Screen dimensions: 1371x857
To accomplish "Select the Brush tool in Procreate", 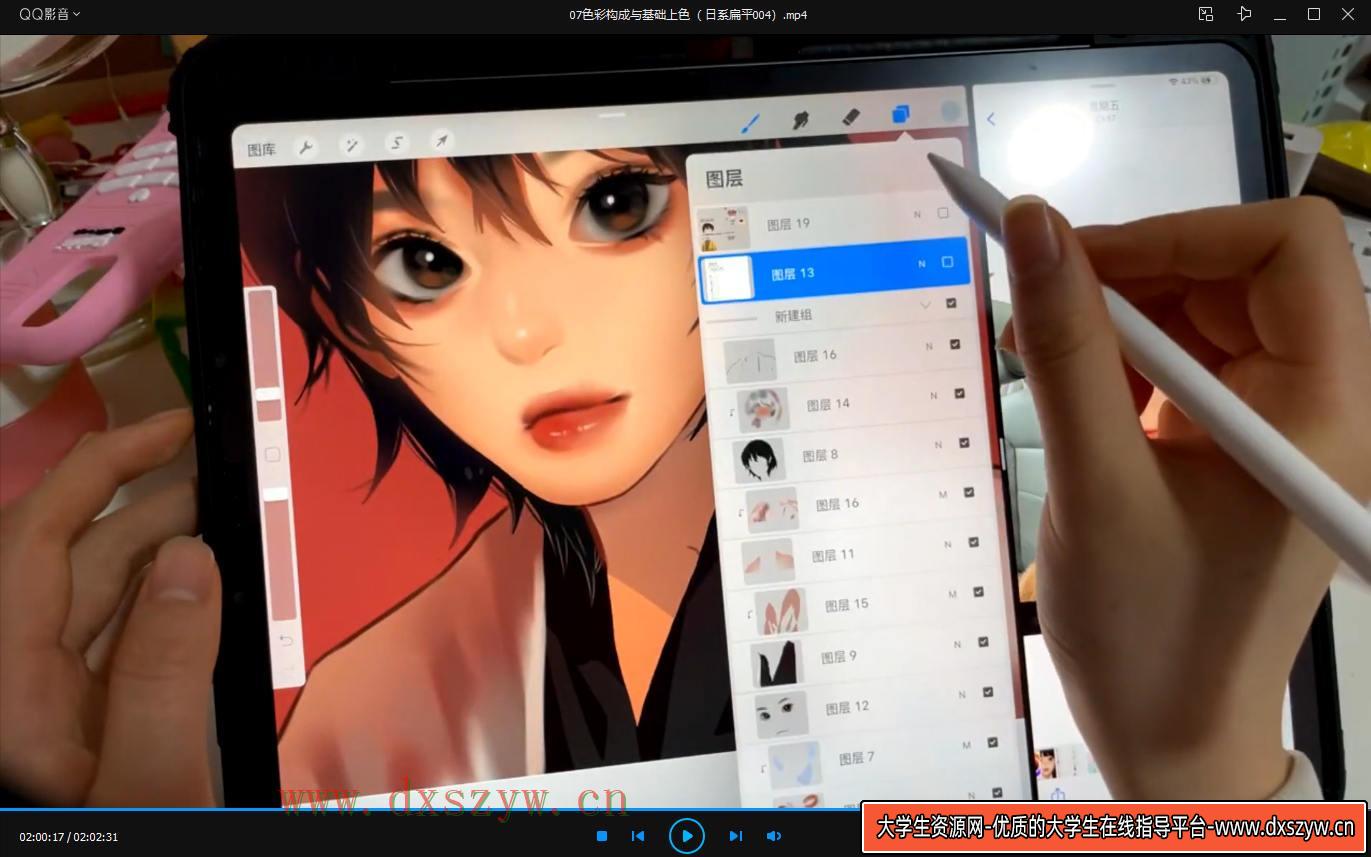I will click(750, 124).
